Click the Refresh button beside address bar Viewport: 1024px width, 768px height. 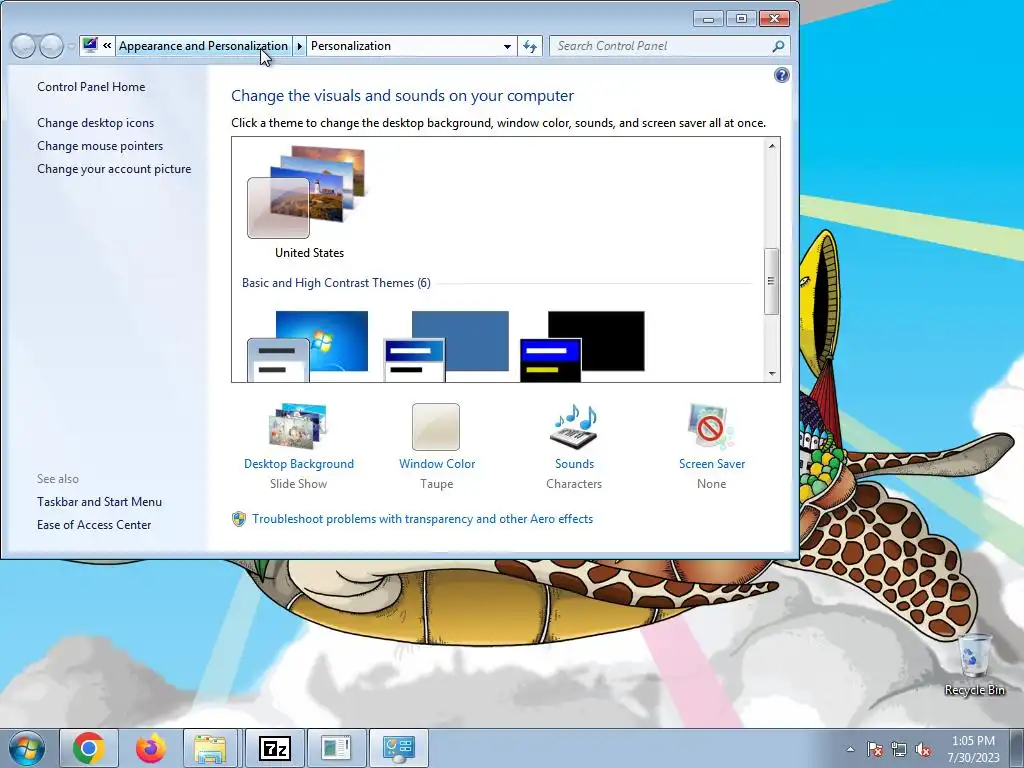530,46
